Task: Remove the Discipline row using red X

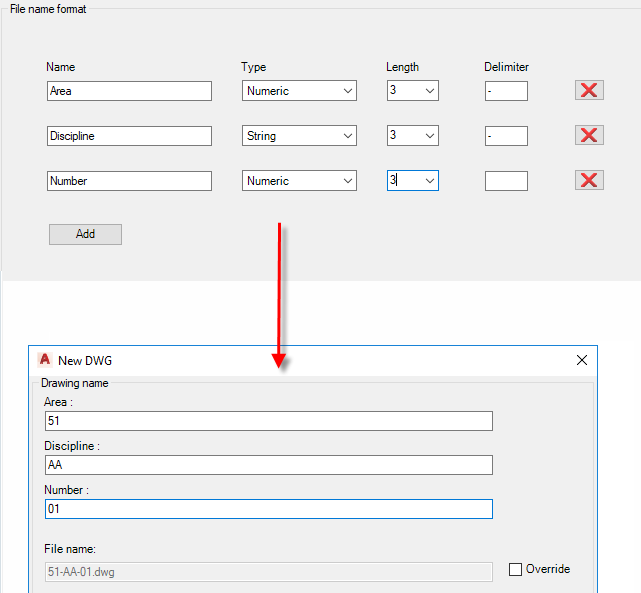Action: 589,136
